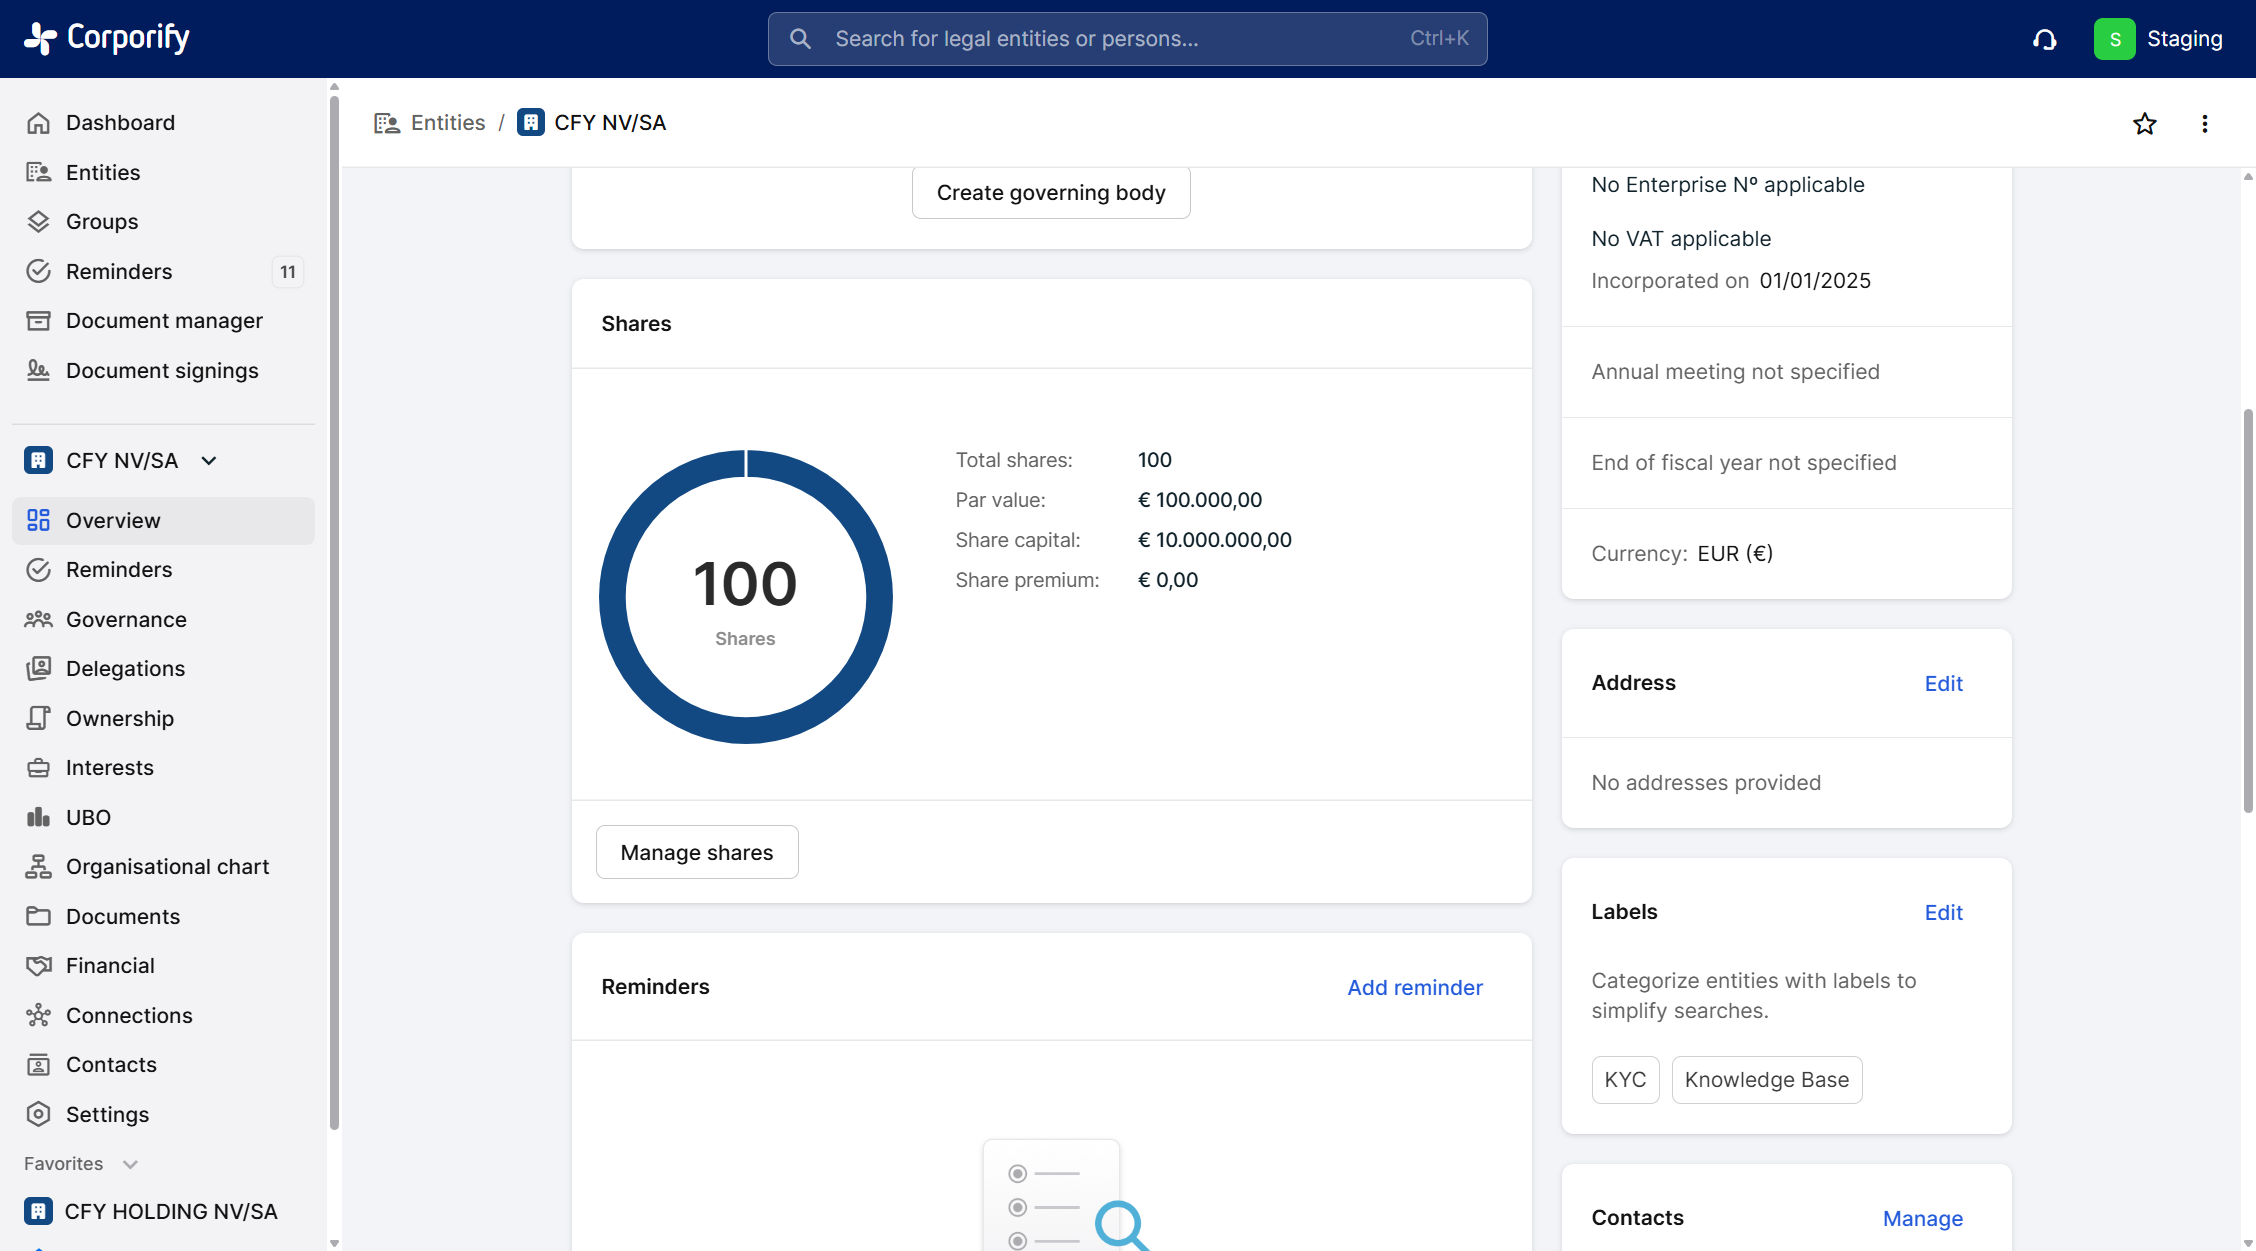Screen dimensions: 2256x1251
Task: Open the three-dot more options menu
Action: click(2204, 124)
